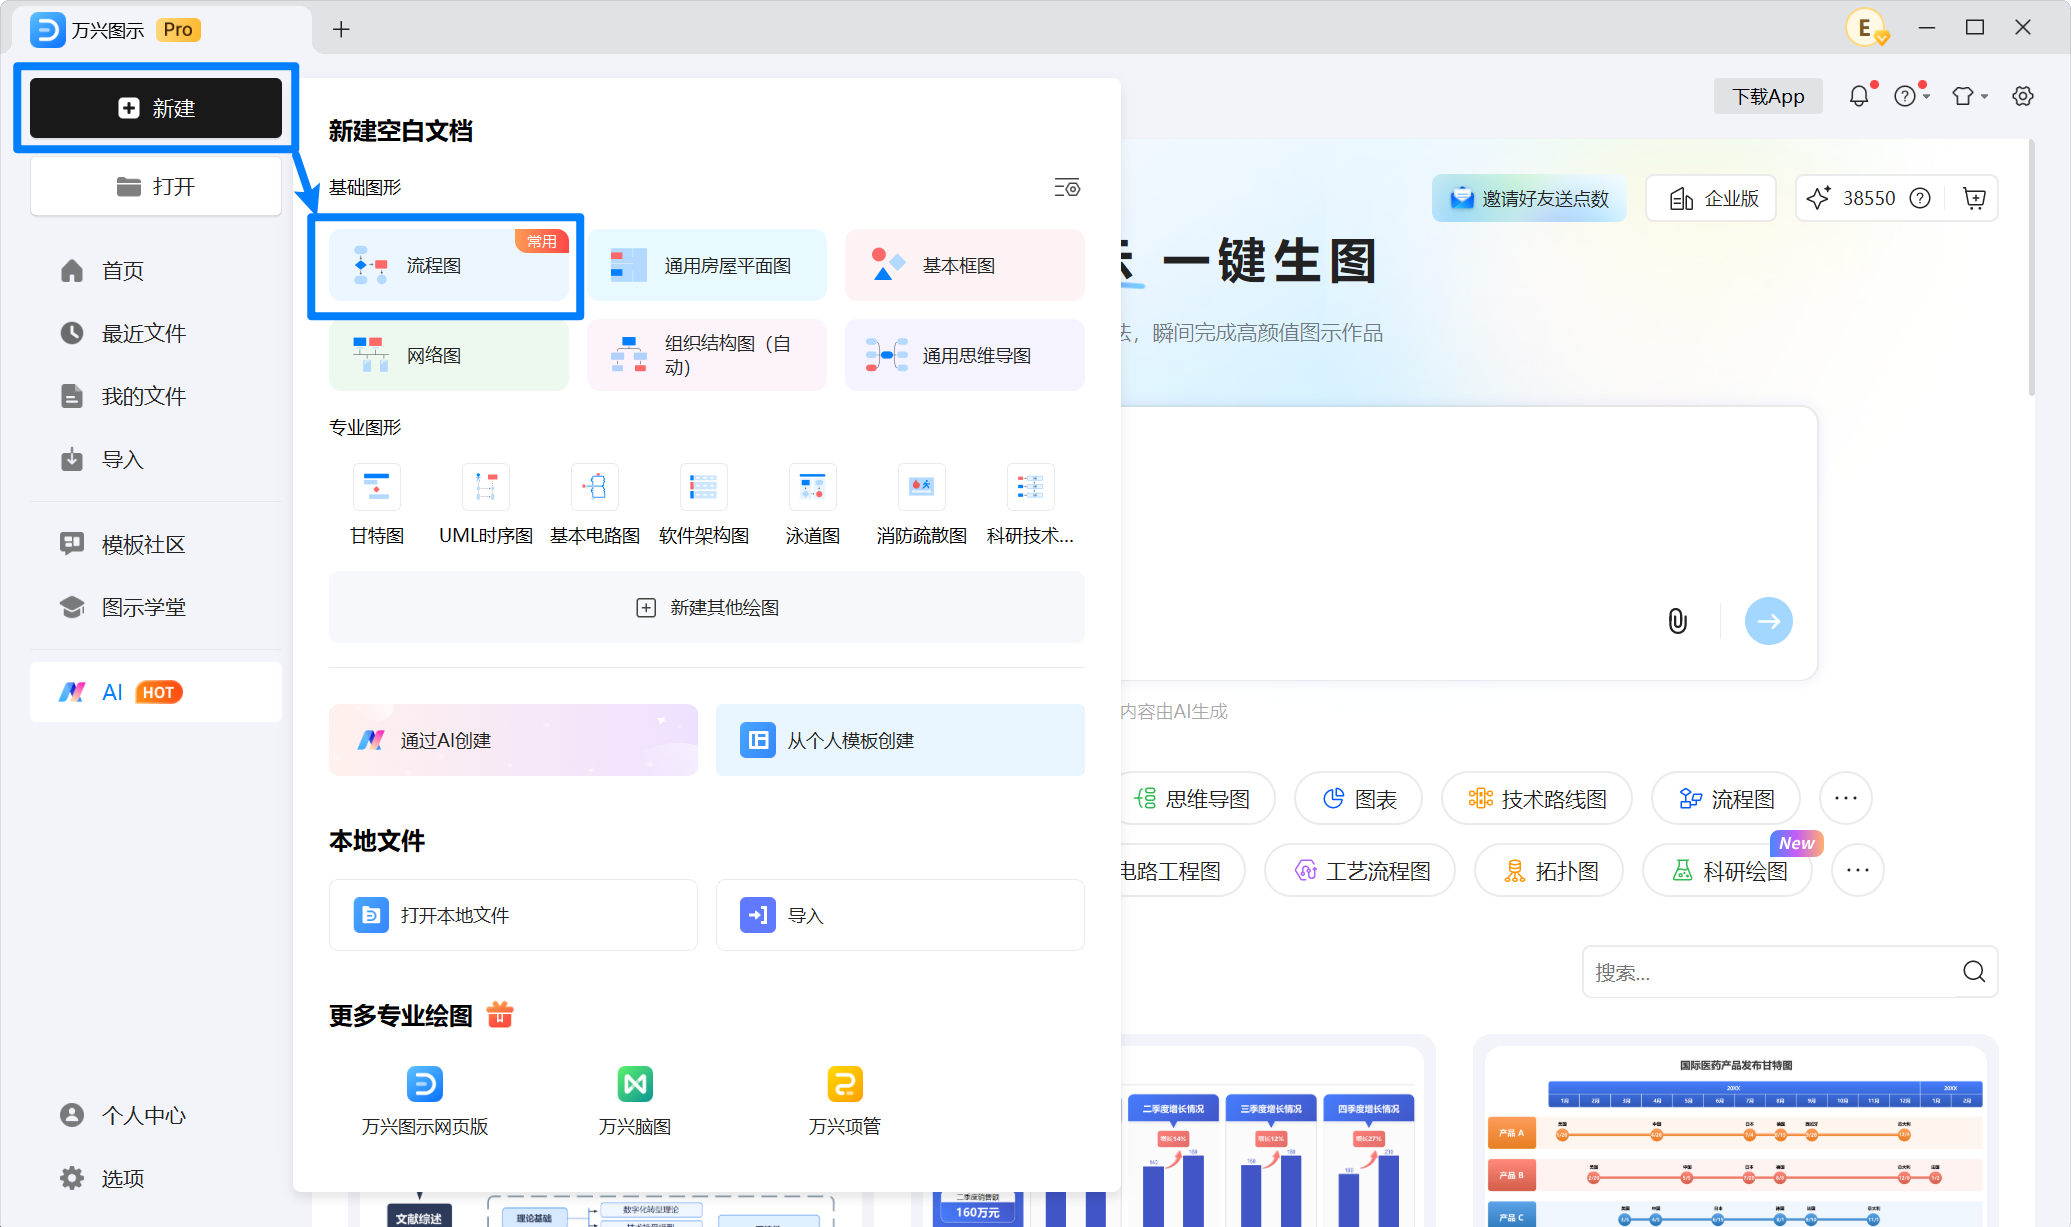Select the 思维导图 category chip

(1197, 798)
